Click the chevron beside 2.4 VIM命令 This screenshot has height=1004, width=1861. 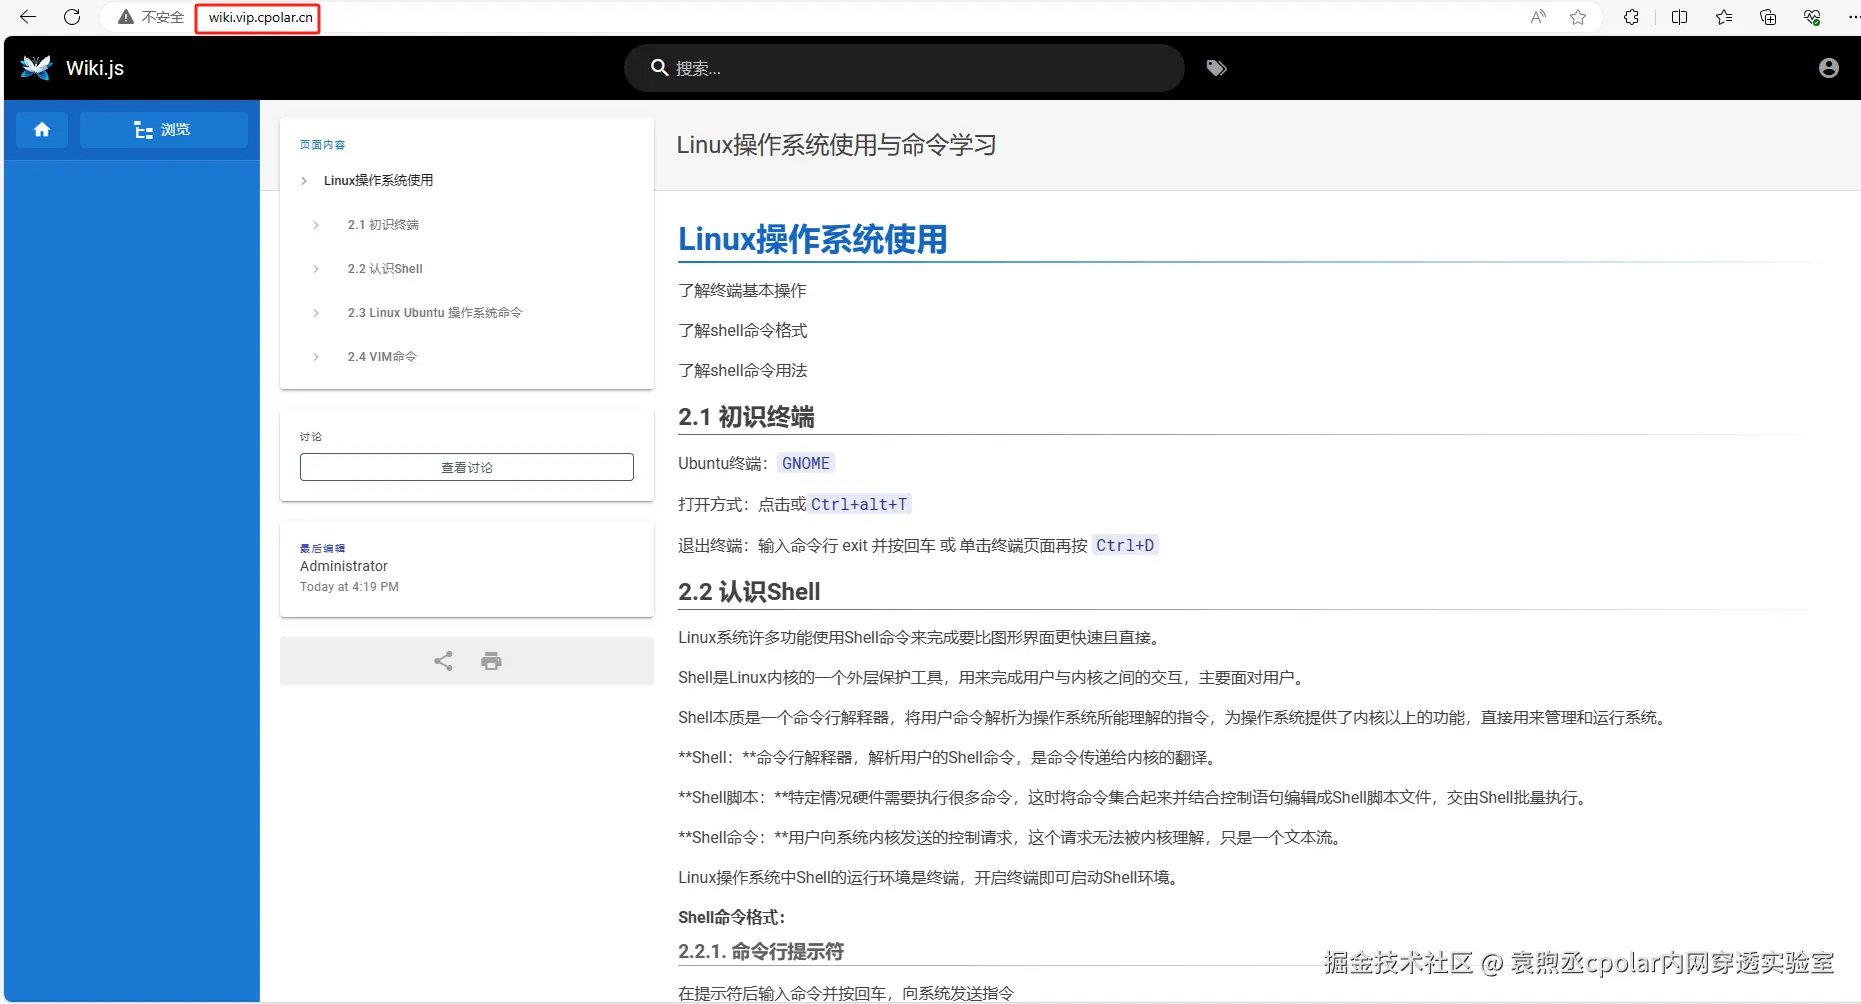coord(316,357)
